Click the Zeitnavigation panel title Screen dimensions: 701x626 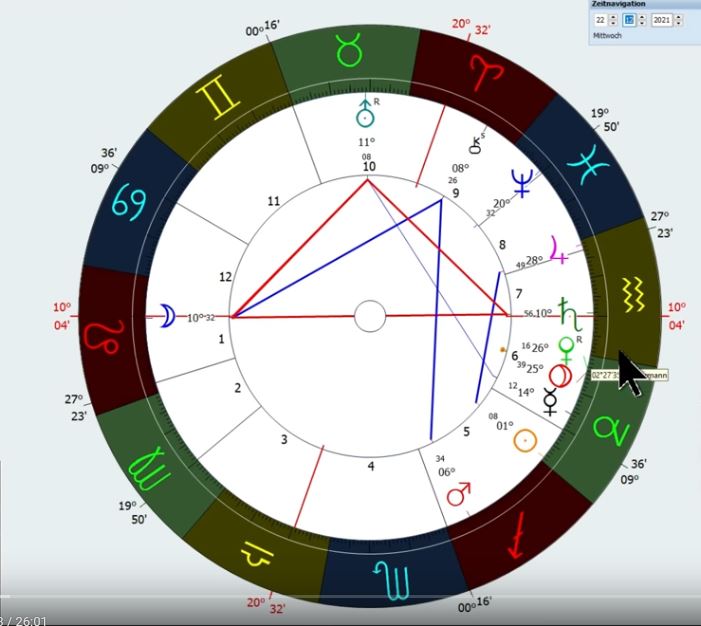[619, 4]
